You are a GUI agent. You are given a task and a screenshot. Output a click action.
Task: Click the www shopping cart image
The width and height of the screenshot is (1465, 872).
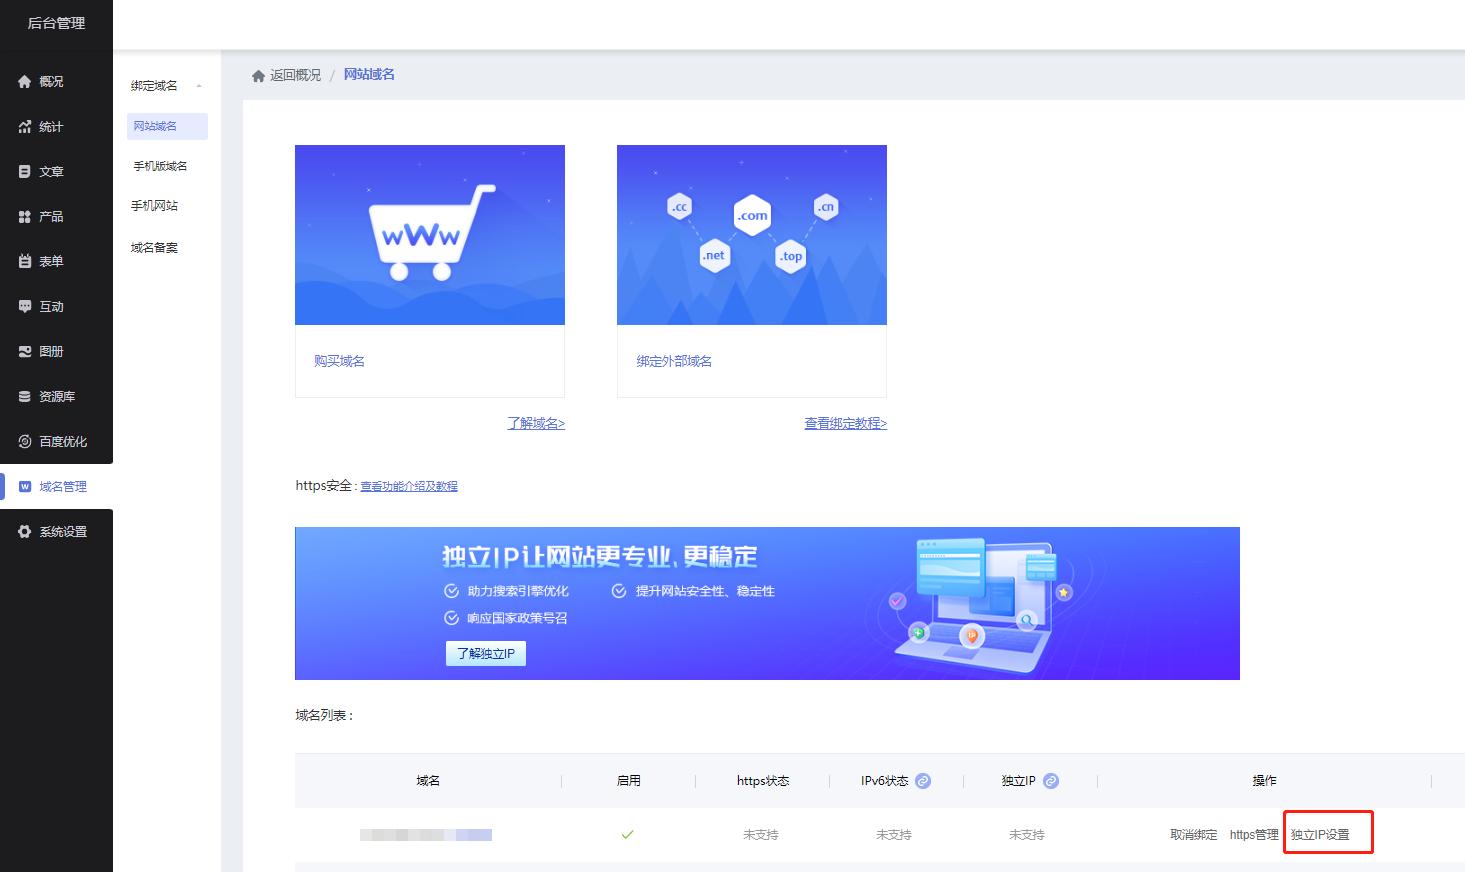tap(430, 235)
